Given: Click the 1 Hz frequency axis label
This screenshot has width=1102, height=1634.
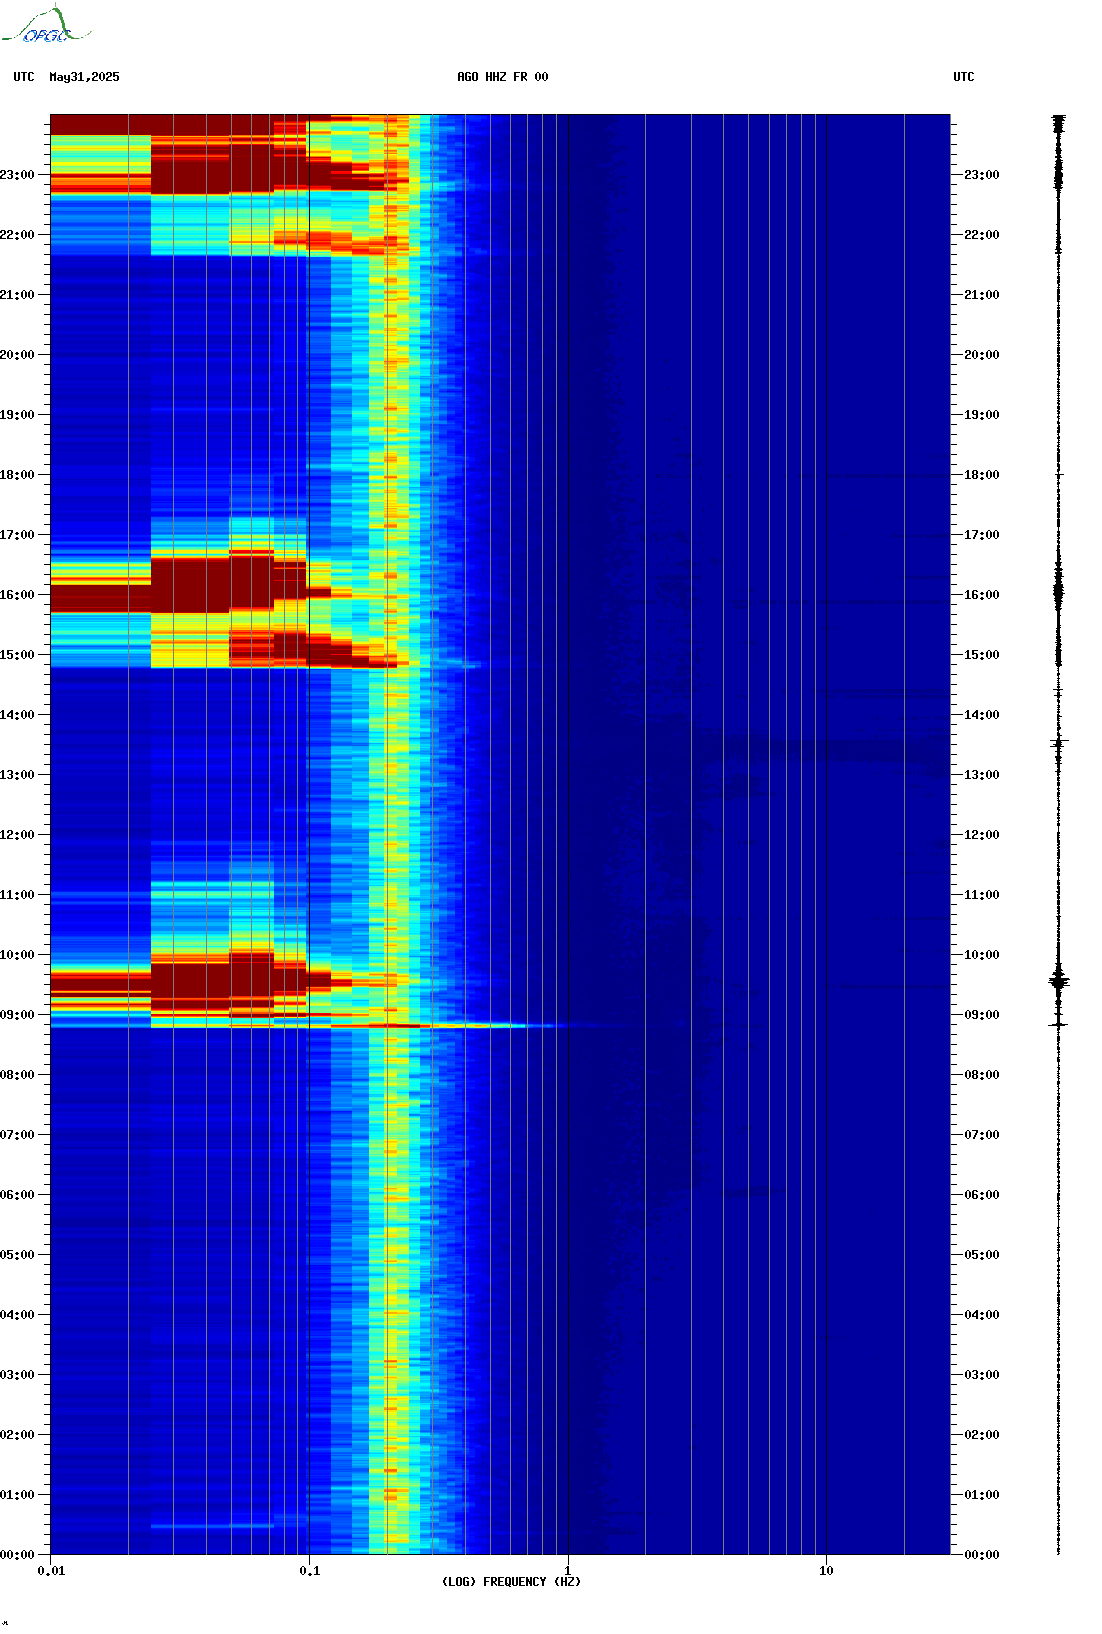Looking at the screenshot, I should click(568, 1571).
